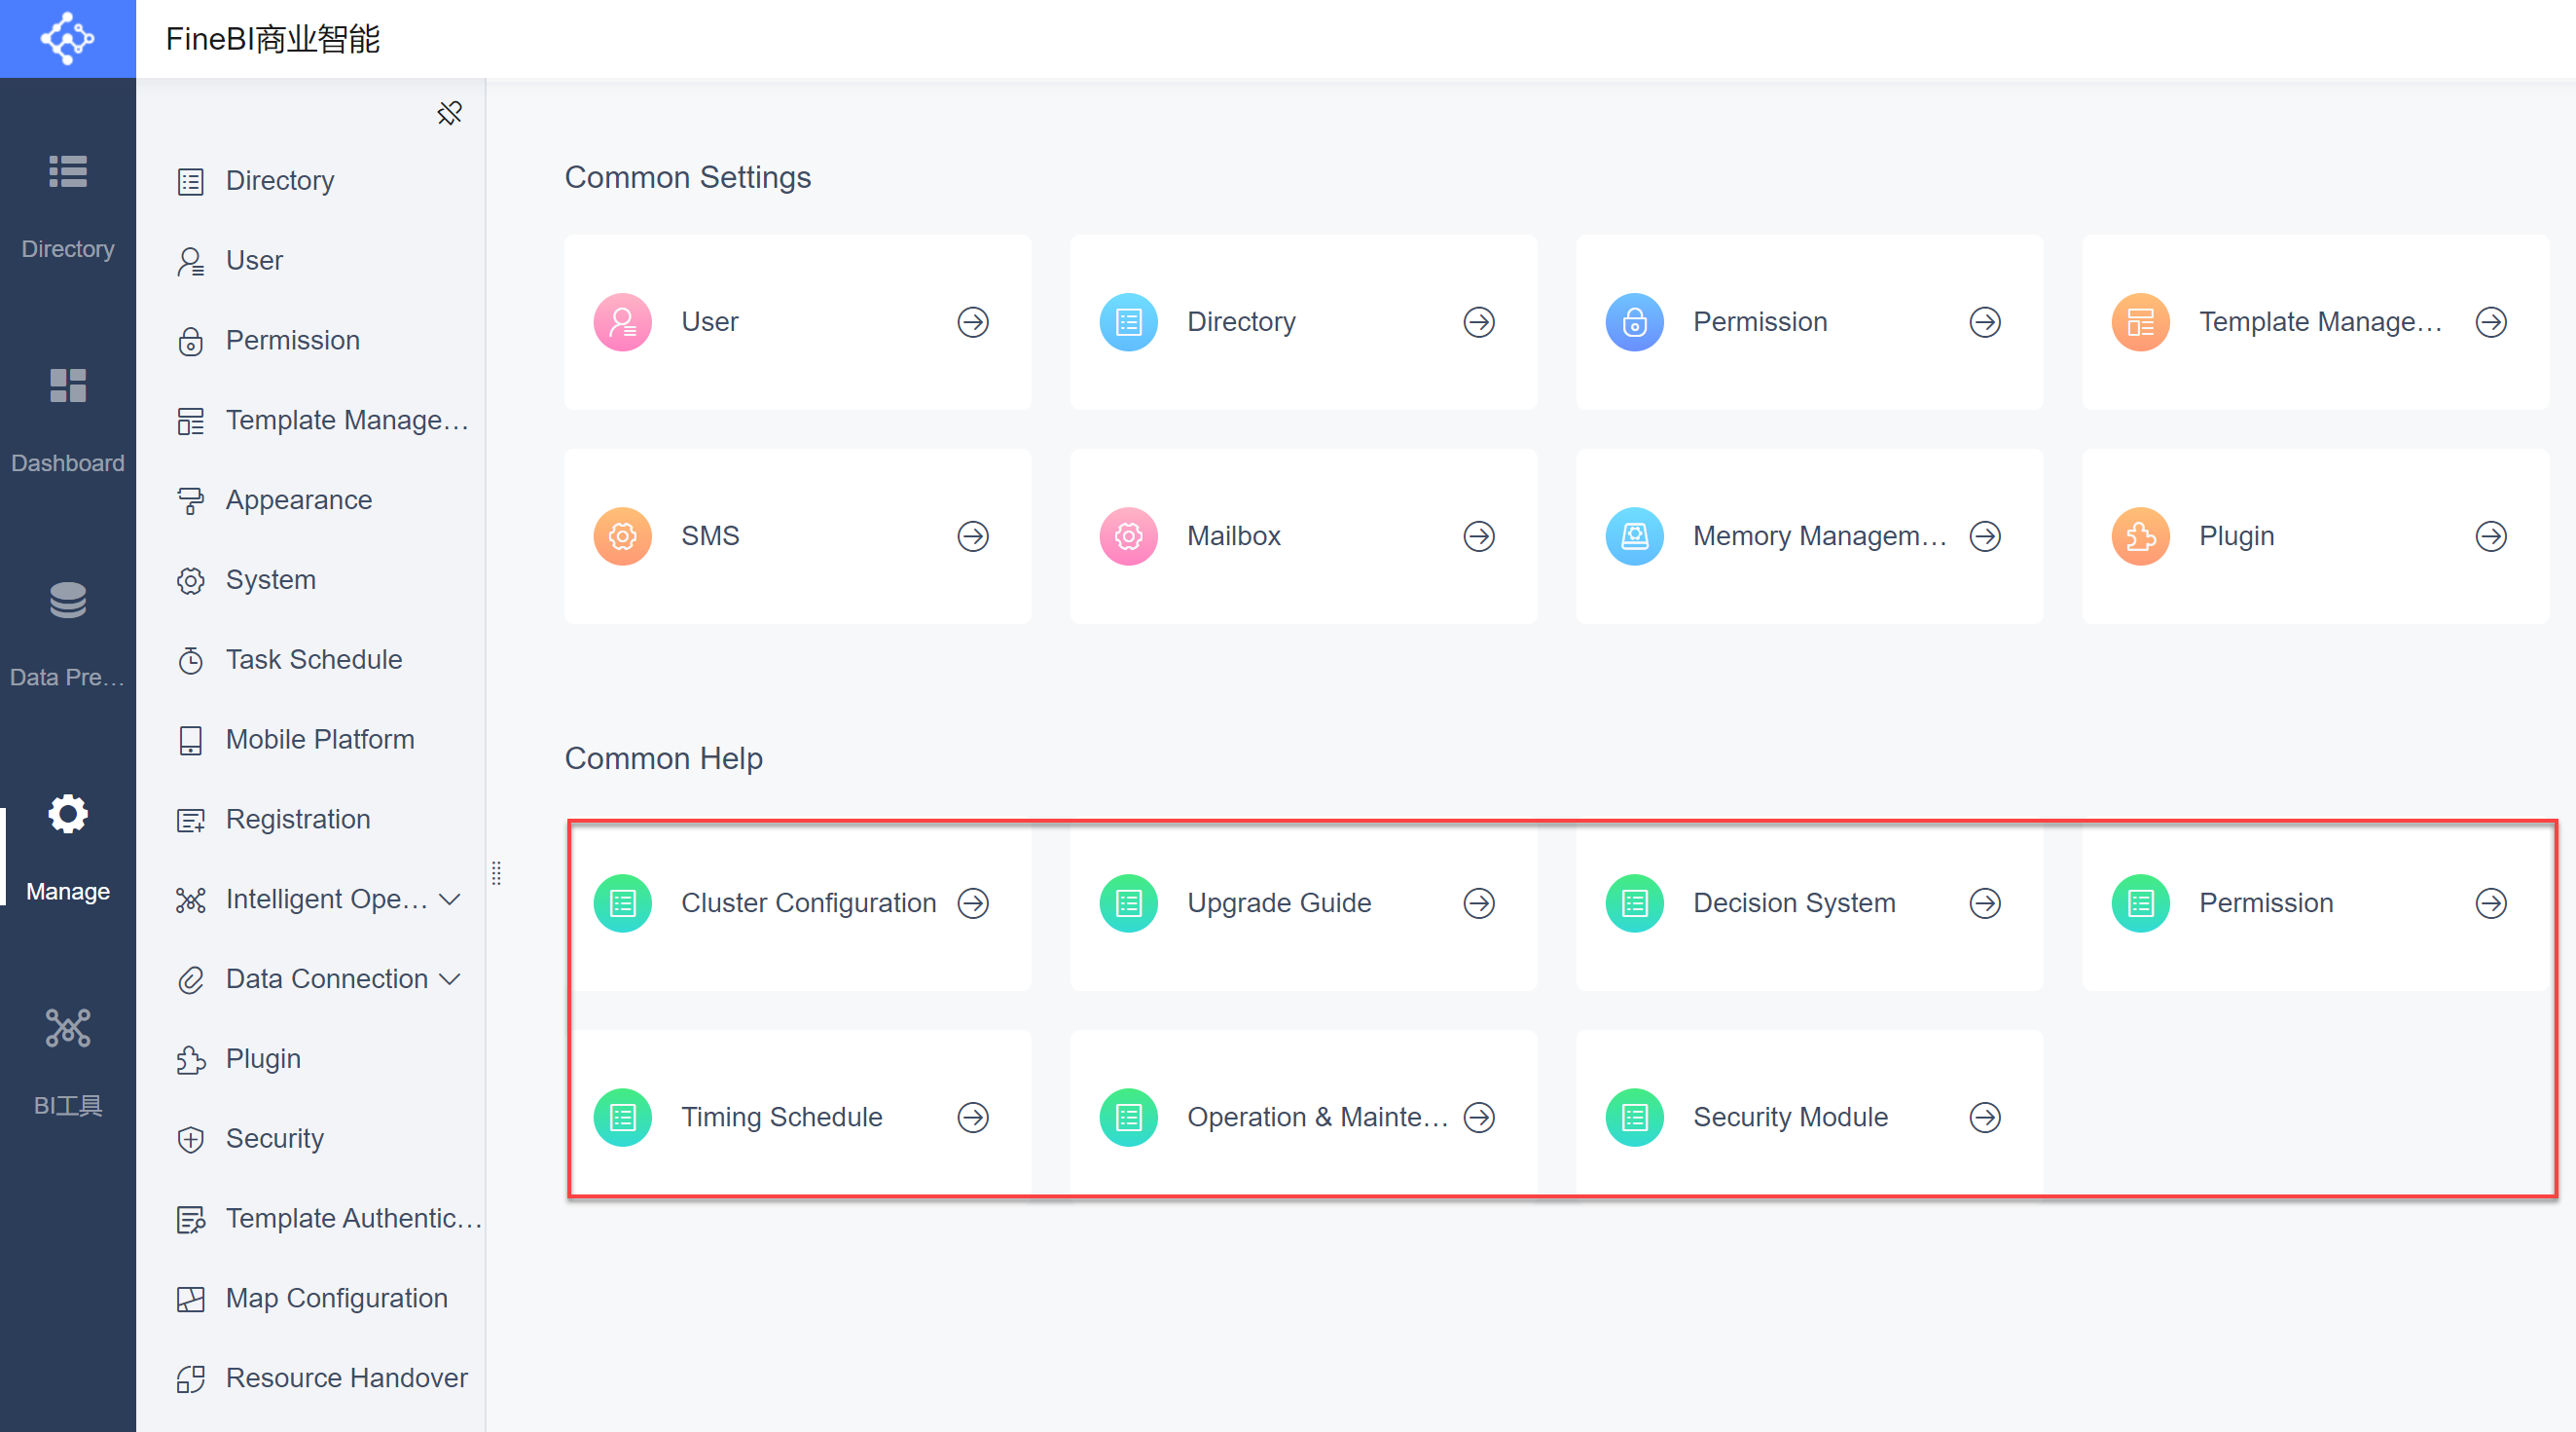Click the pink User card icon
Viewport: 2576px width, 1432px height.
coord(622,322)
